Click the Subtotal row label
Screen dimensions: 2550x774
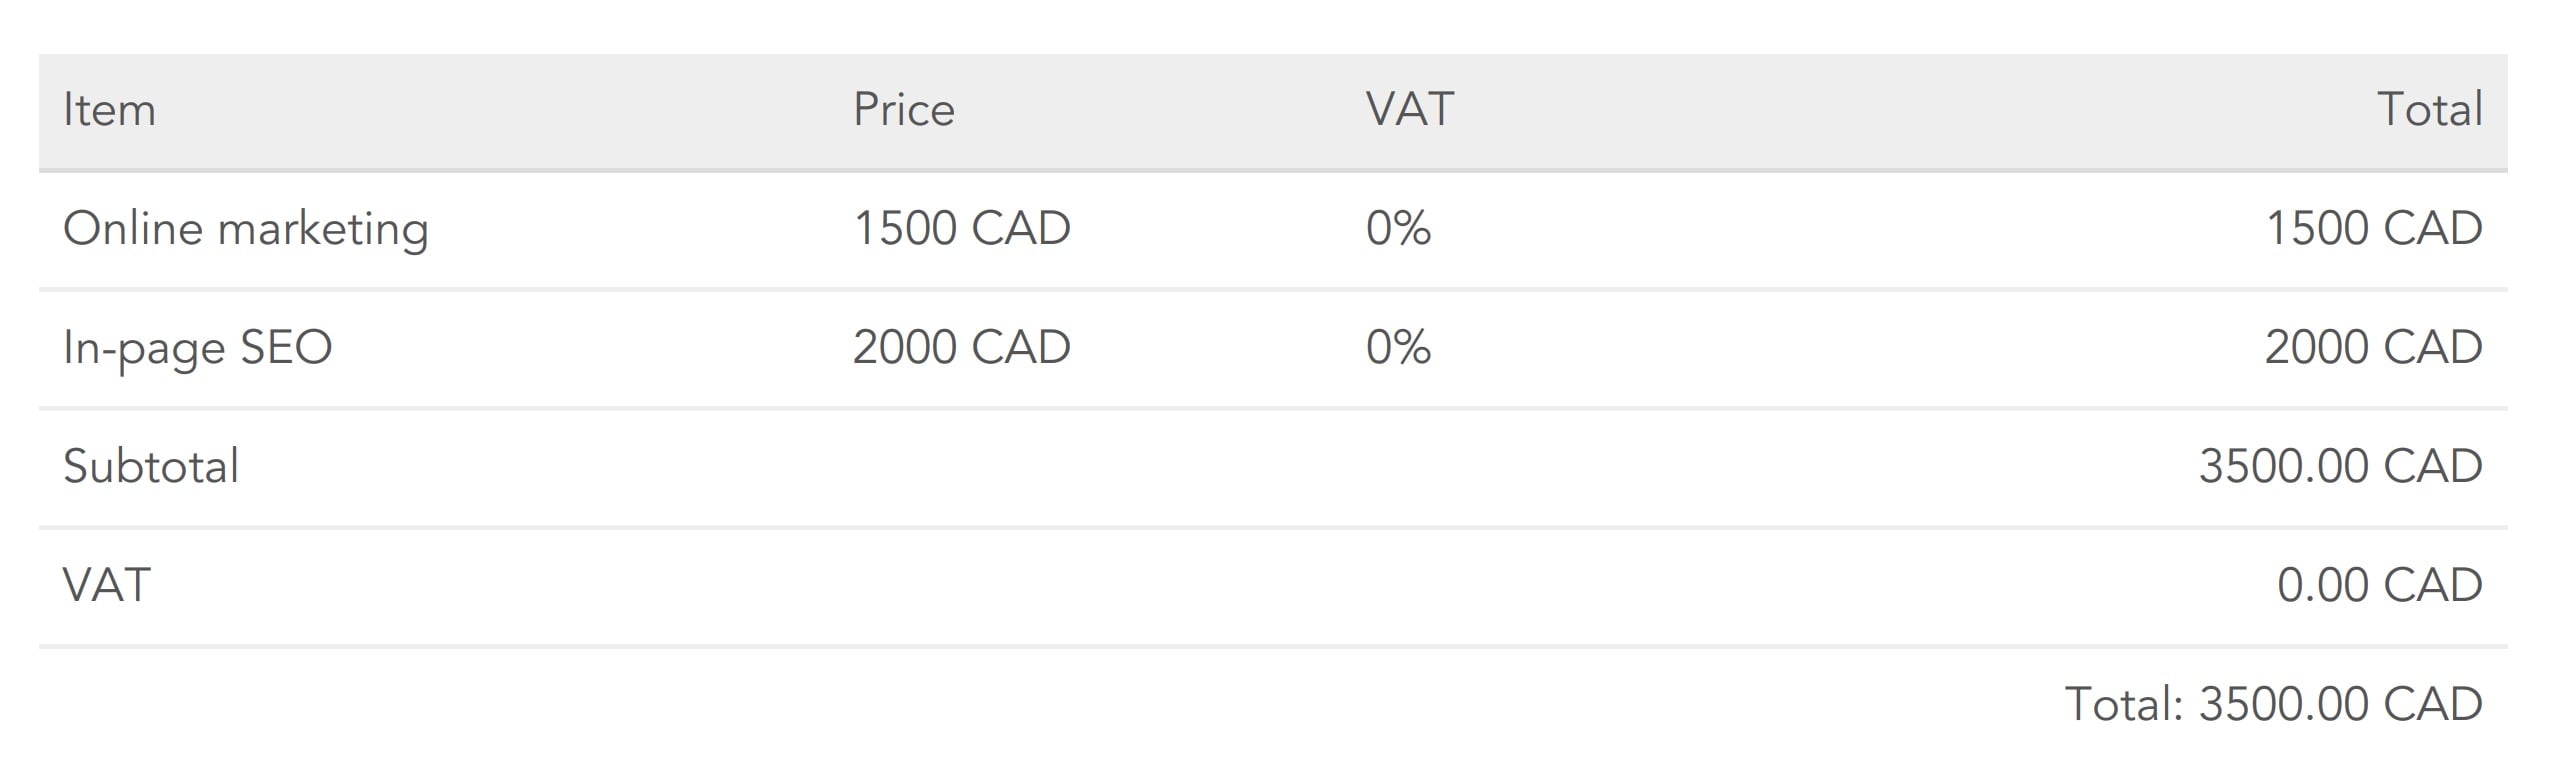(x=151, y=467)
